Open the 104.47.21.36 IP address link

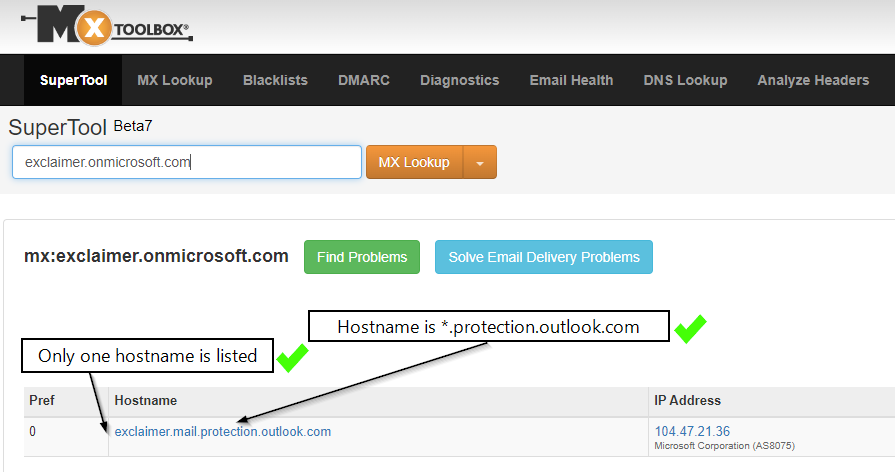[x=692, y=431]
